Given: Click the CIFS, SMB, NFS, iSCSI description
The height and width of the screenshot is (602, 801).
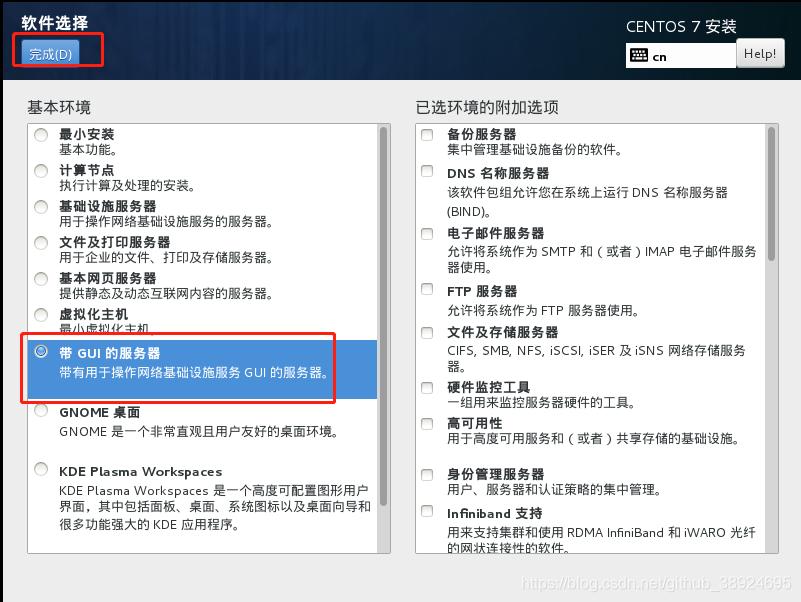Looking at the screenshot, I should (596, 358).
